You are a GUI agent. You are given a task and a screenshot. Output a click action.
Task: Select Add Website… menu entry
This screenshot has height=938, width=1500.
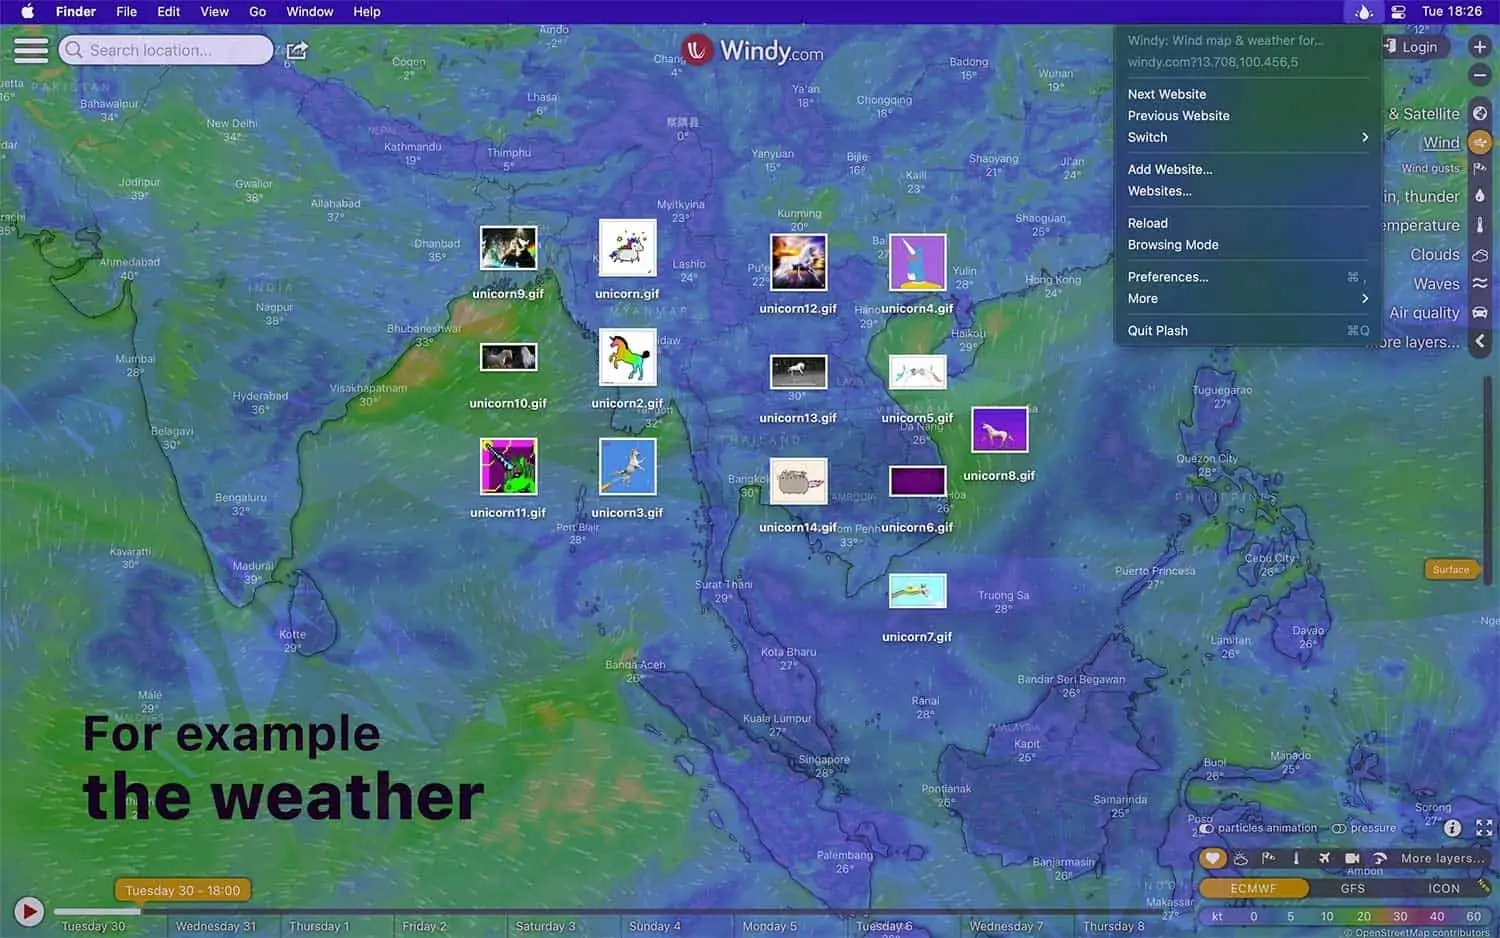coord(1170,169)
